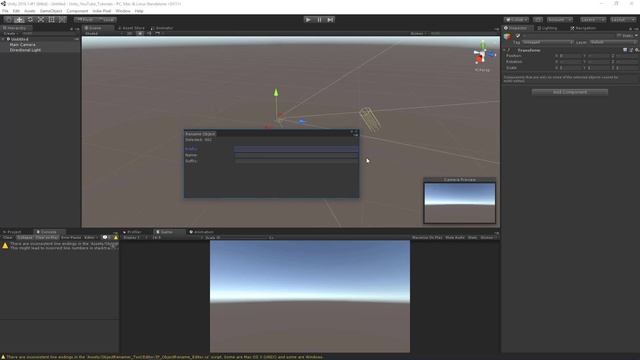Select the Hand tool in the toolbar
Screen dimensions: 640x360
tap(8, 20)
